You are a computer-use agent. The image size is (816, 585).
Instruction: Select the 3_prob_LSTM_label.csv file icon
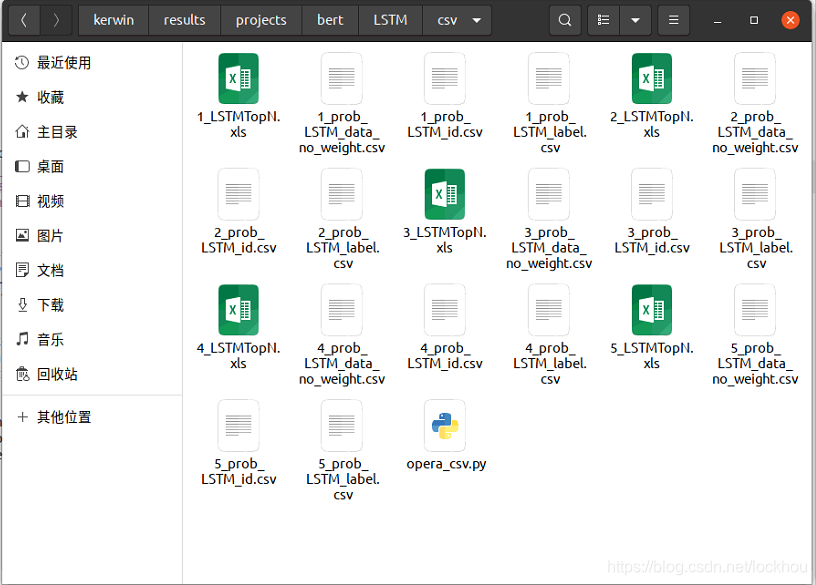pos(755,194)
